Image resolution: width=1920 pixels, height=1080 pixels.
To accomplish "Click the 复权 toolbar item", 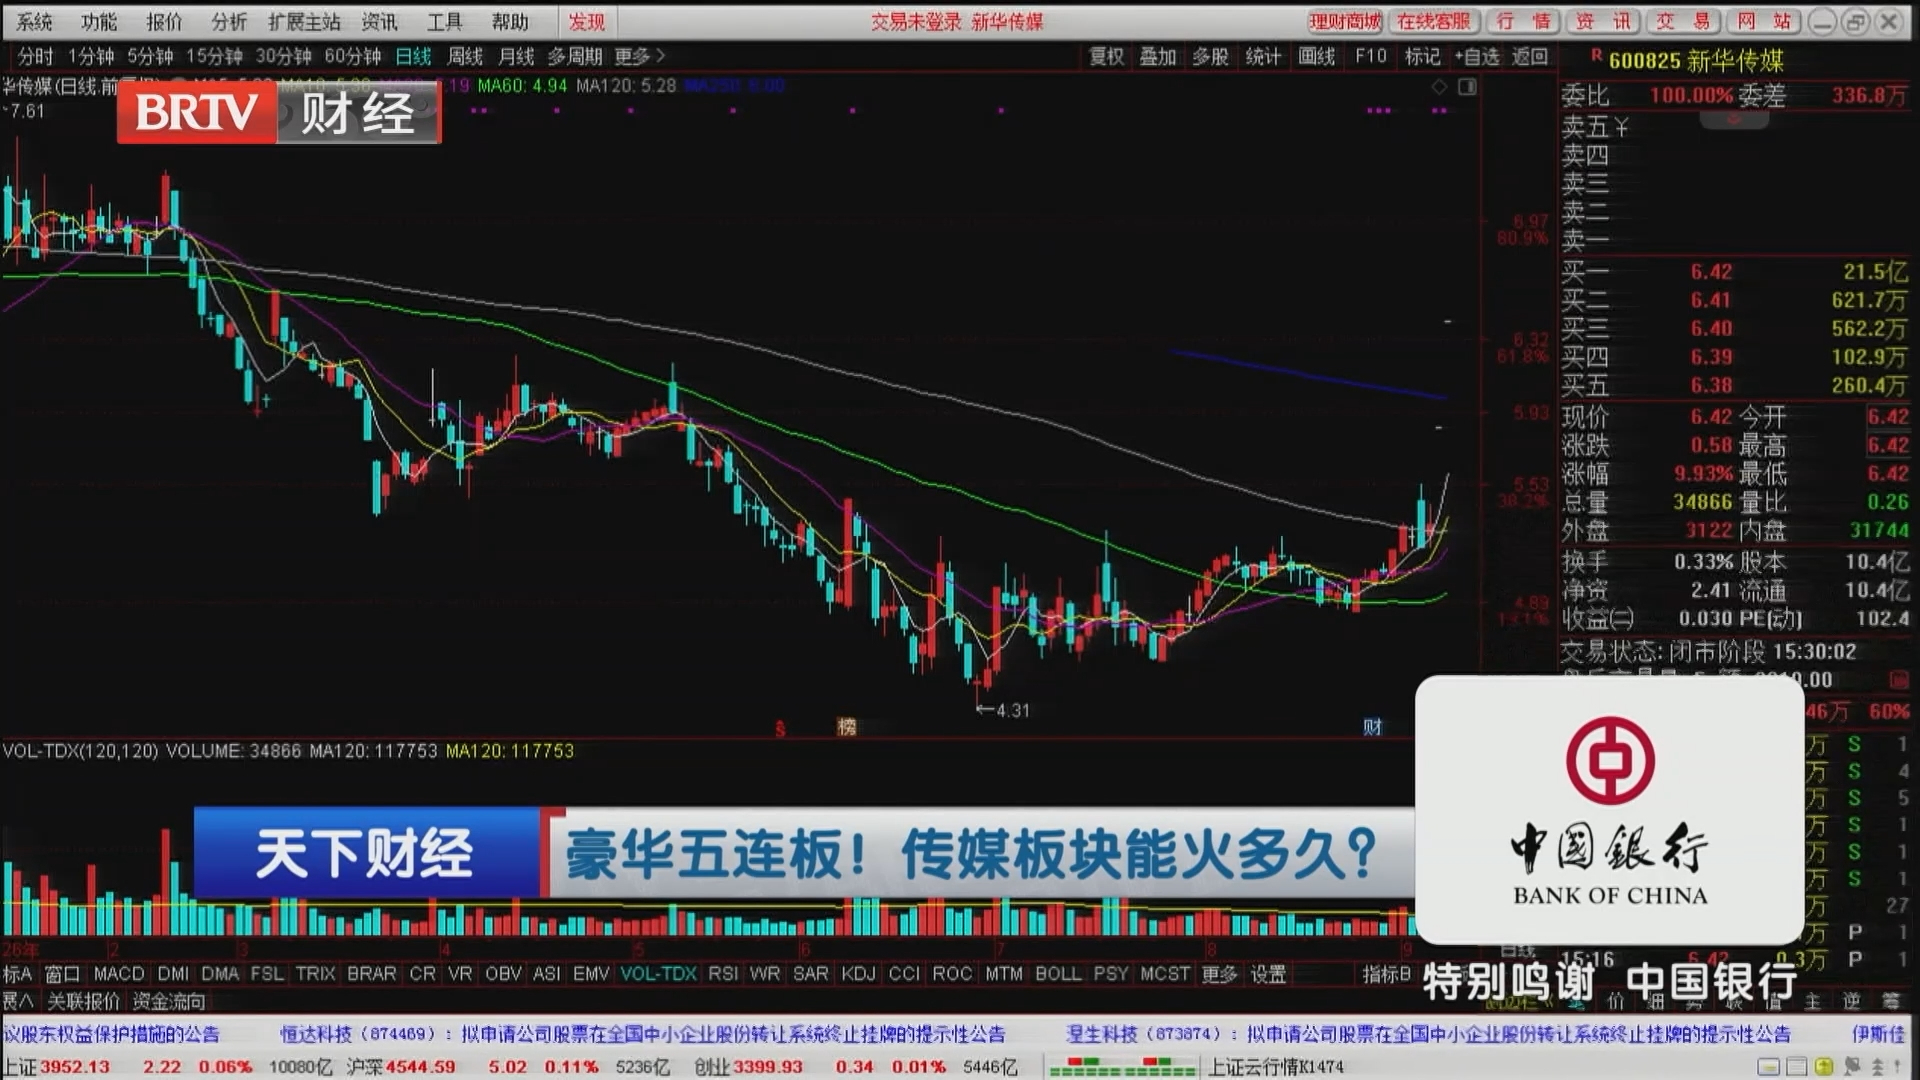I will (x=1106, y=57).
